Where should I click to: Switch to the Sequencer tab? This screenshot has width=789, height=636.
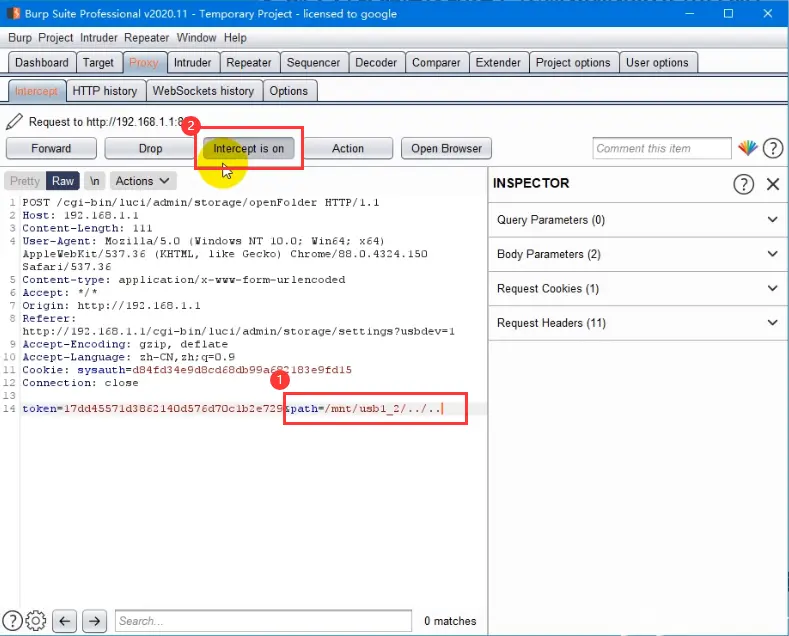pos(313,62)
